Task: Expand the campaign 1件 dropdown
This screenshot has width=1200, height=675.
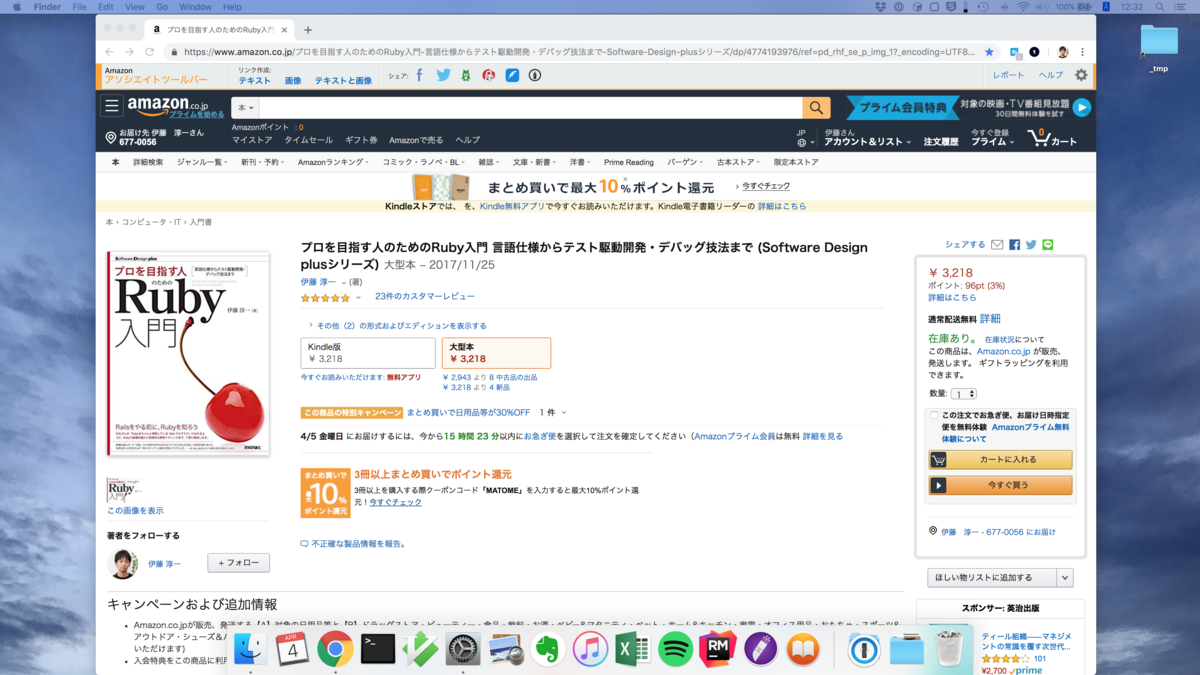Action: coord(553,413)
